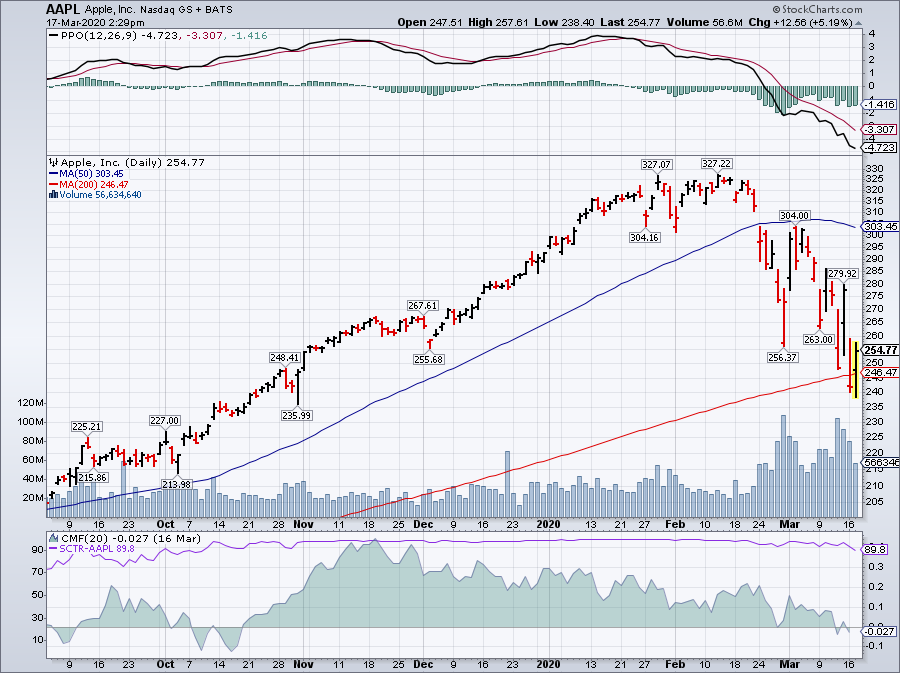Click the High 257.61 value
Screen dimensions: 900x673
[x=498, y=23]
